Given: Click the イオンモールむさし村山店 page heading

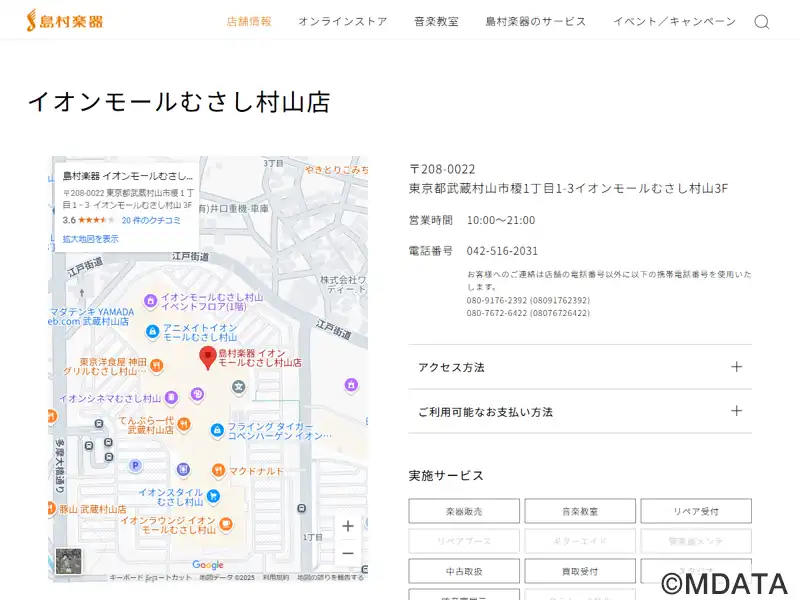Looking at the screenshot, I should [x=179, y=102].
